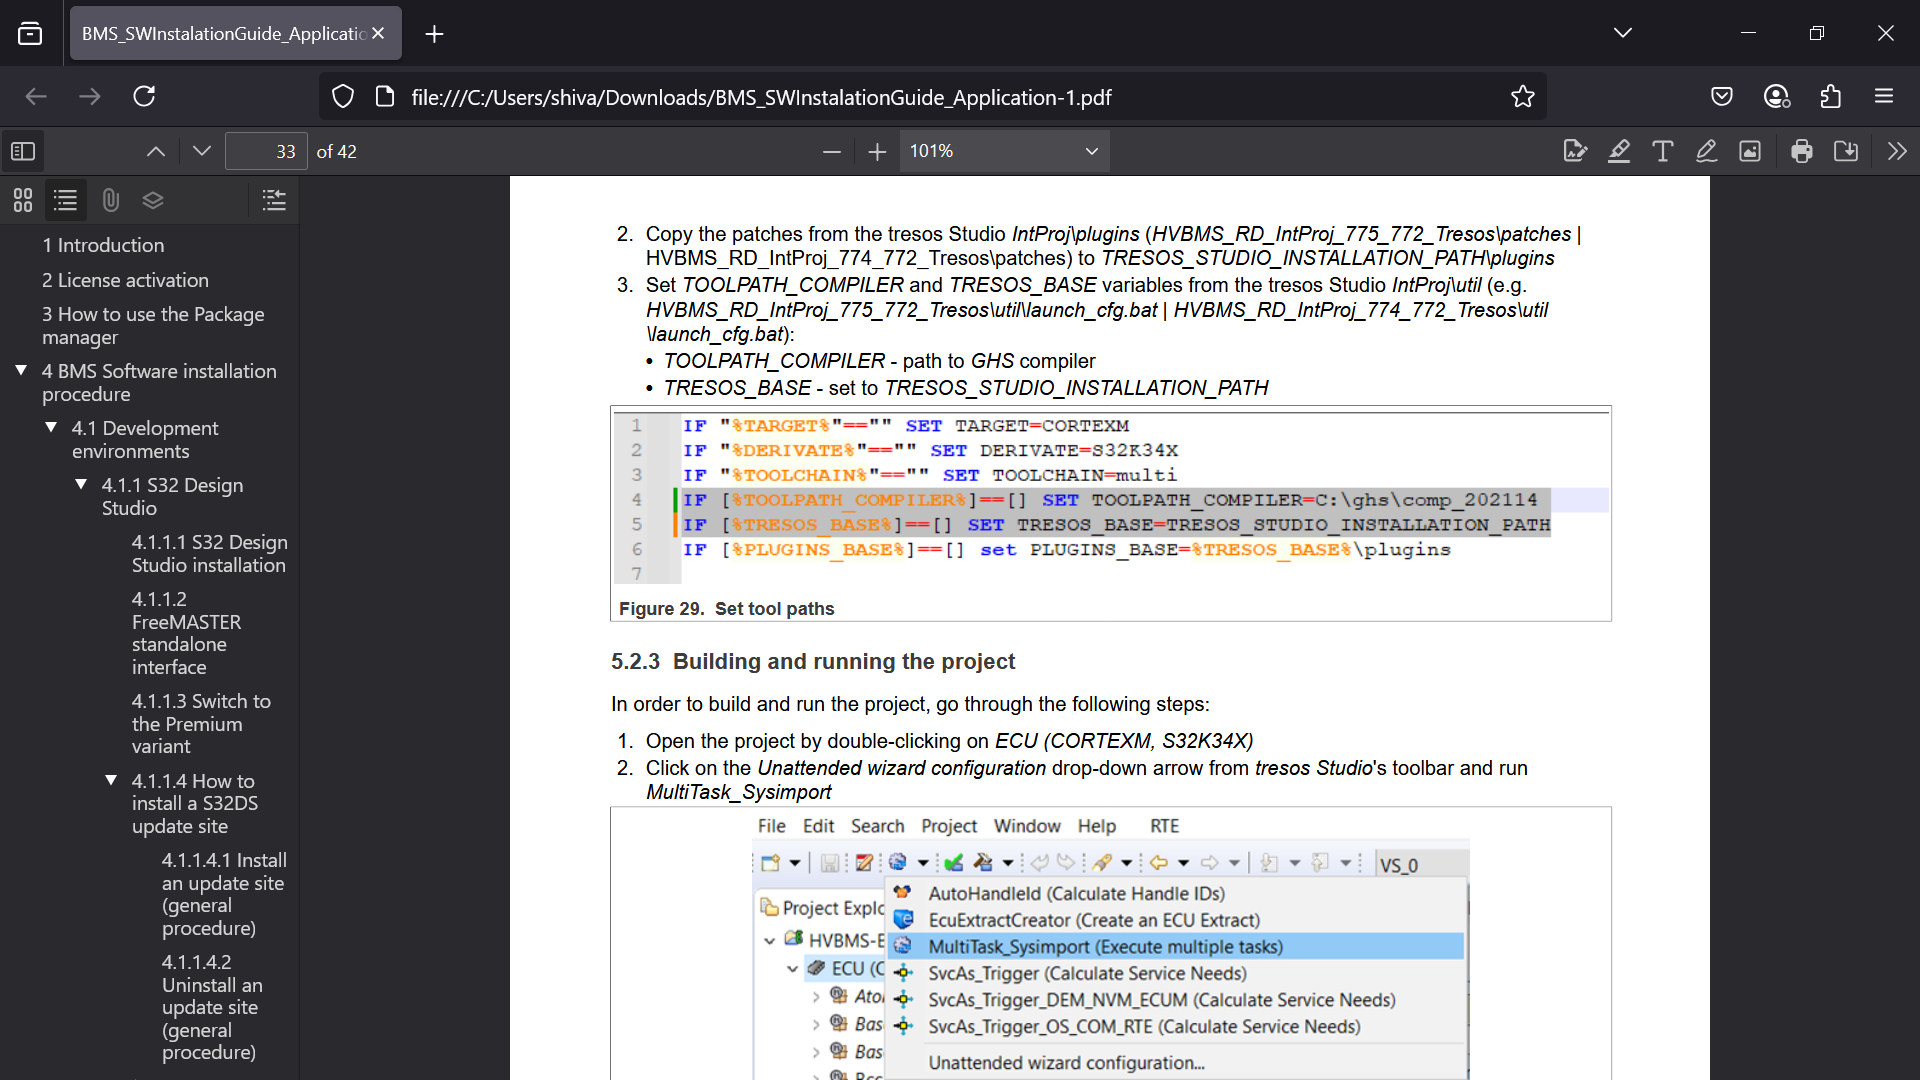The width and height of the screenshot is (1920, 1080).
Task: Show page thumbnails view
Action: point(23,200)
